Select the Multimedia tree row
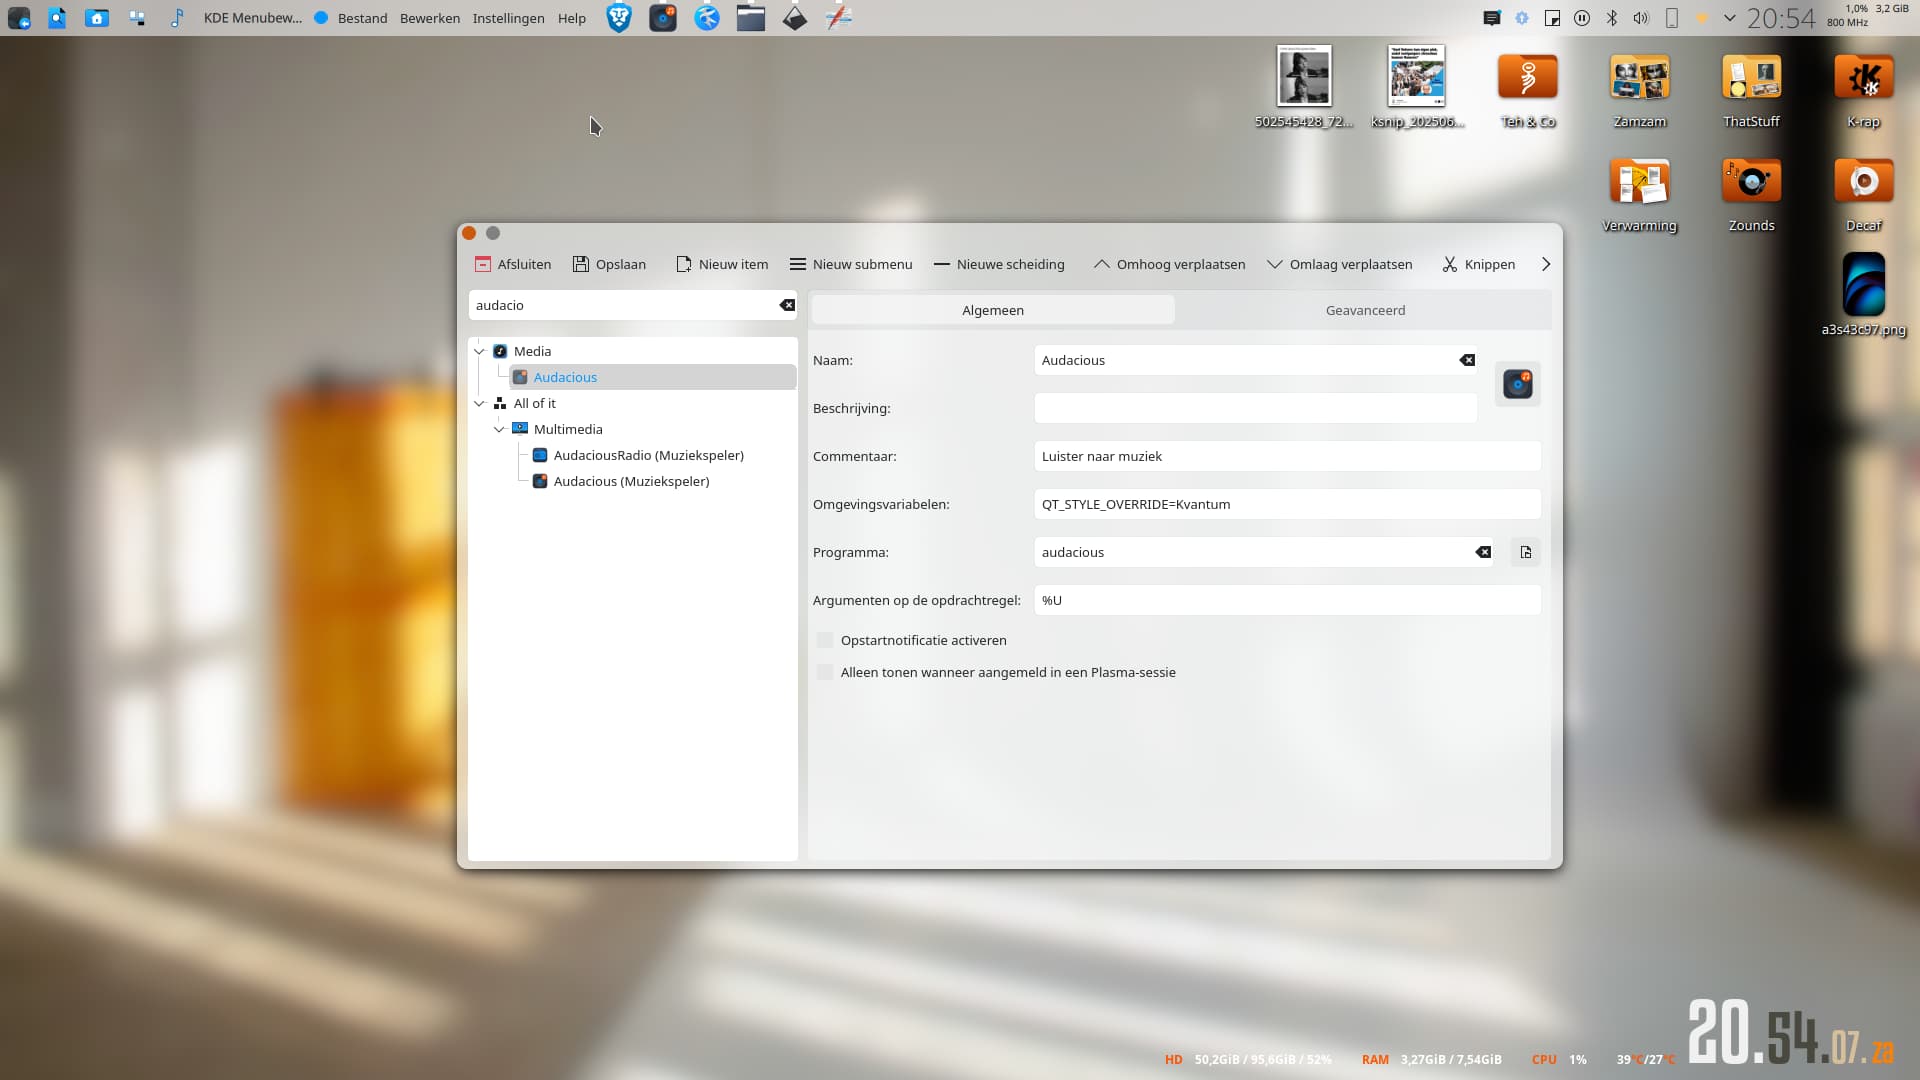Image resolution: width=1920 pixels, height=1080 pixels. pyautogui.click(x=568, y=429)
